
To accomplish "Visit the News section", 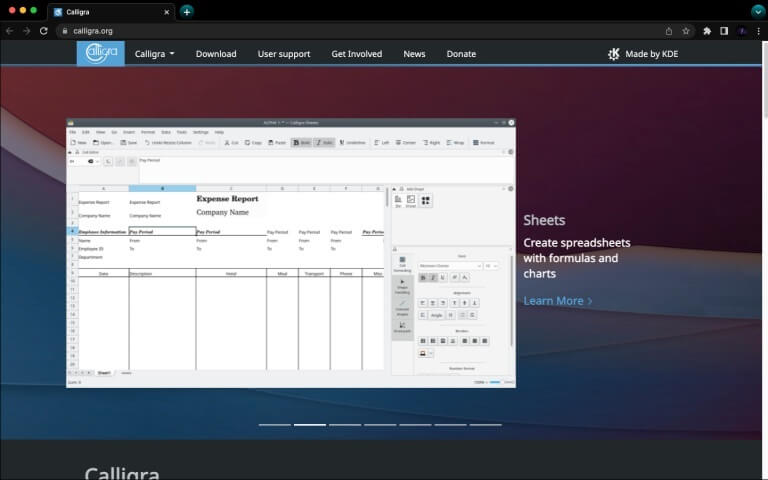I will [x=414, y=54].
